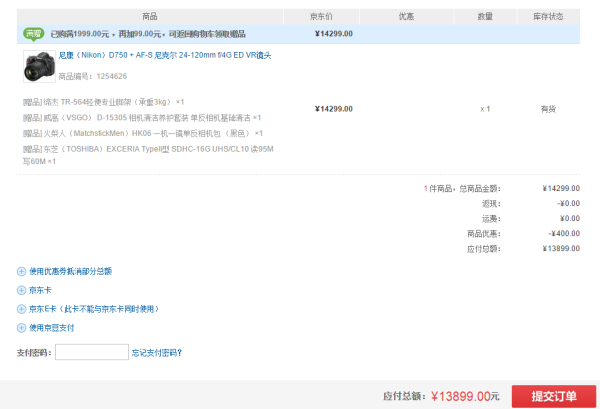Click the 运费 value ¥0.00
Viewport: 600px width, 409px height.
click(570, 218)
